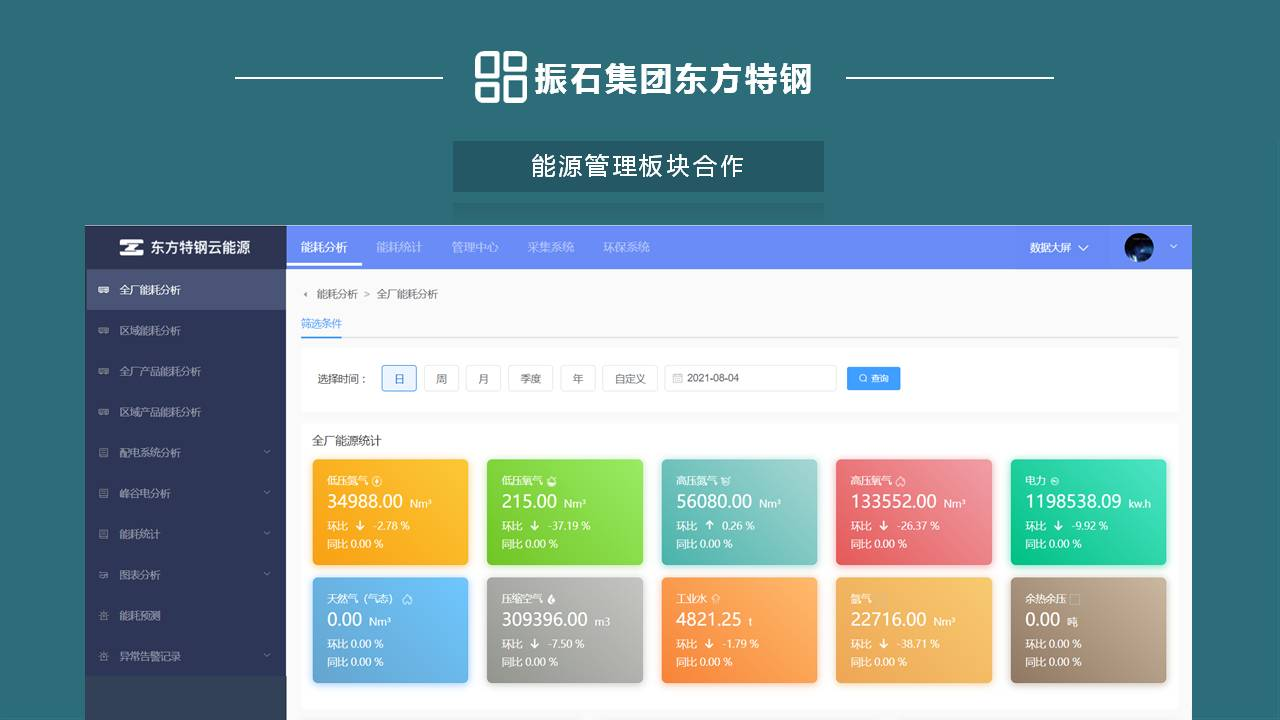The width and height of the screenshot is (1280, 720).
Task: Click the flame icon next to 压缩空气
Action: pos(552,599)
